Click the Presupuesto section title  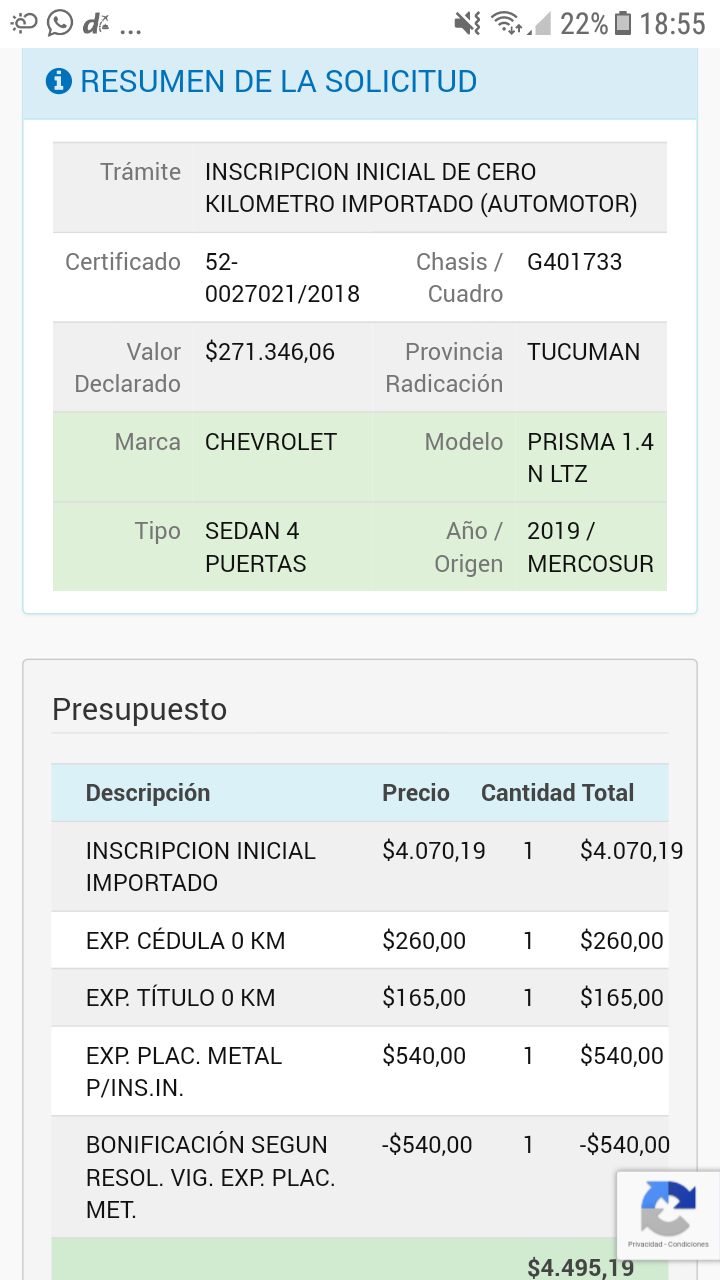pyautogui.click(x=139, y=709)
